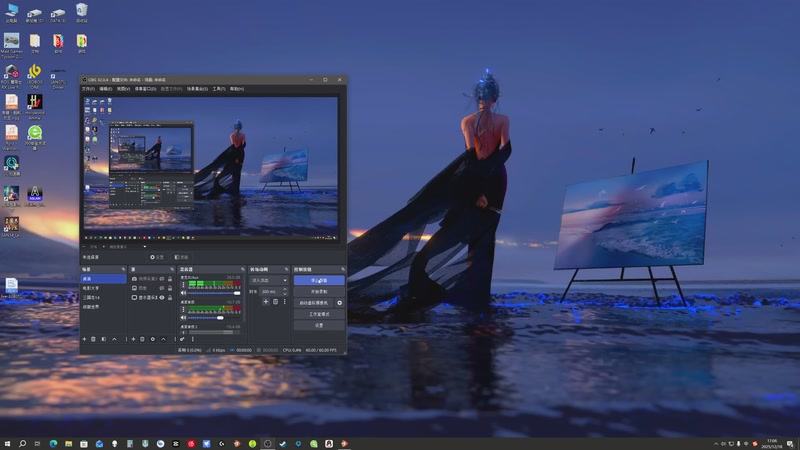Viewport: 800px width, 450px height.
Task: Pop out the Scene Transitions dock icon
Action: coord(286,269)
